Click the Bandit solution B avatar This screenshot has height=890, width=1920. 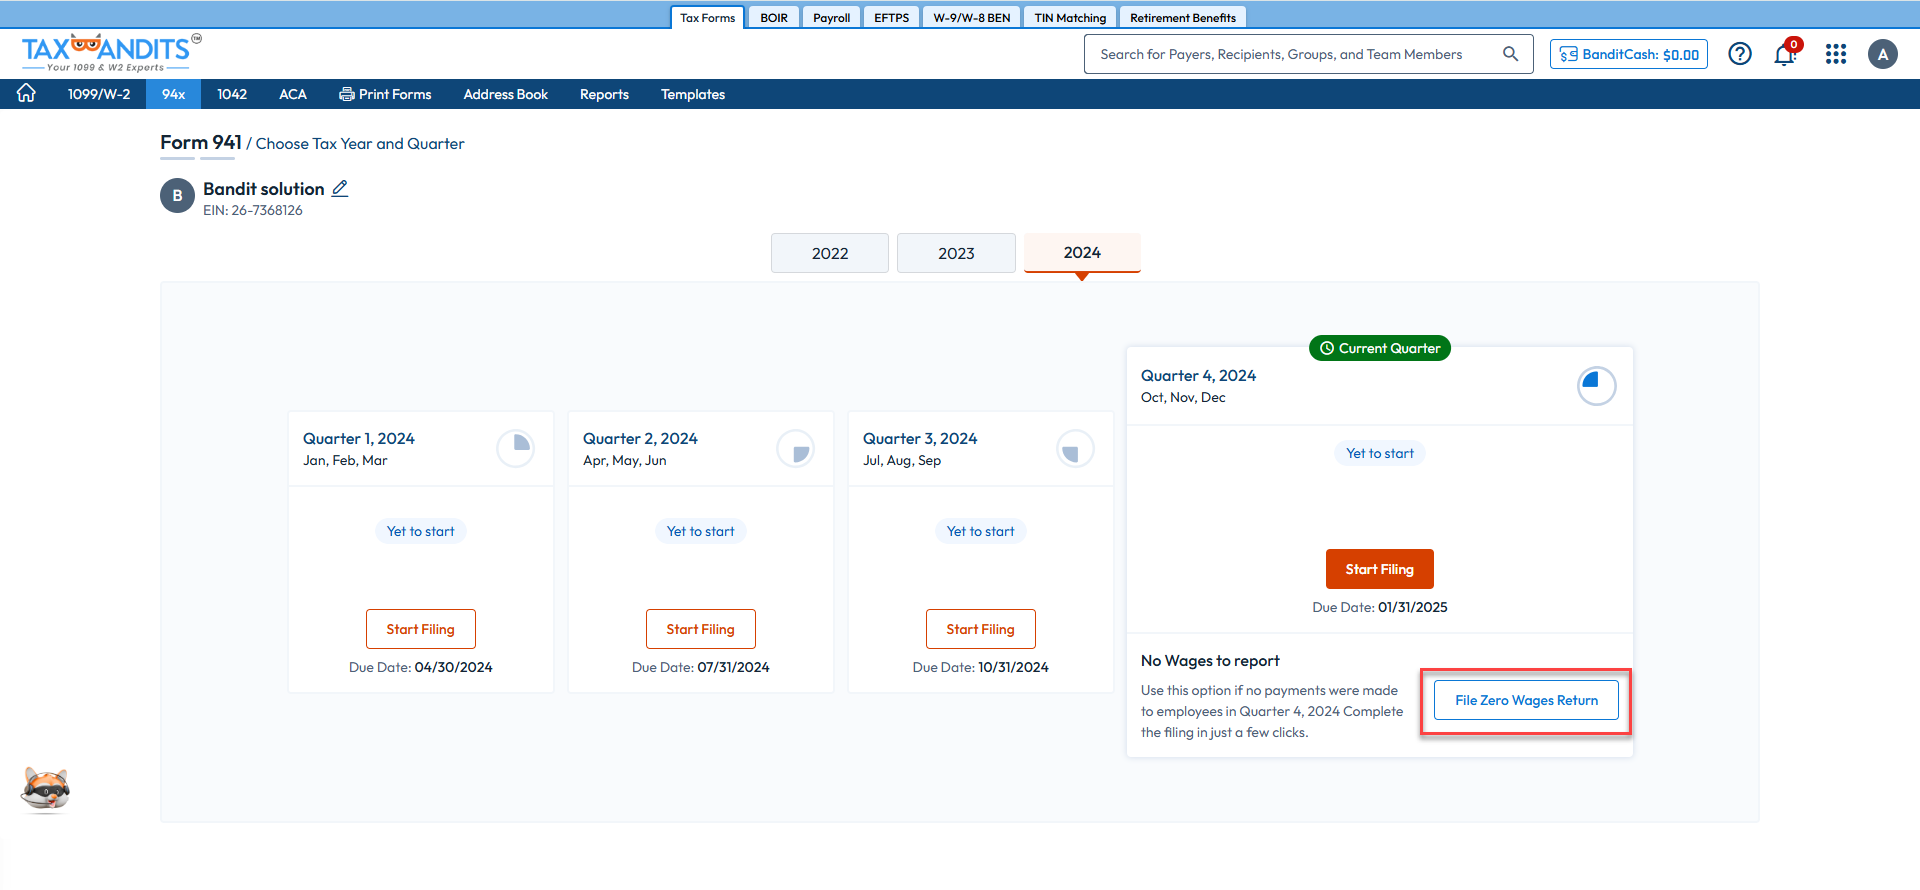click(177, 196)
